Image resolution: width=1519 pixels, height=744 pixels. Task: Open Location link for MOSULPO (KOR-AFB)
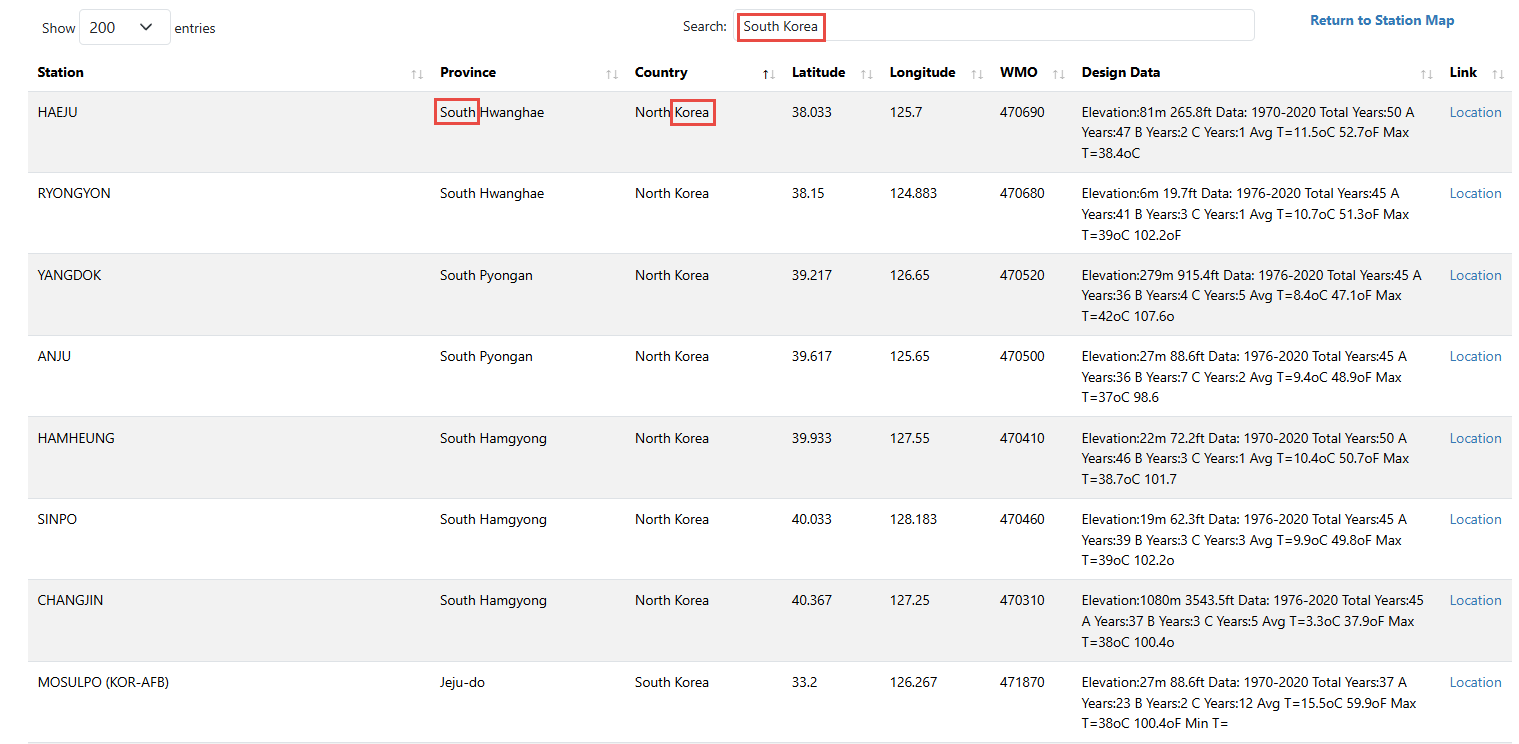tap(1475, 683)
